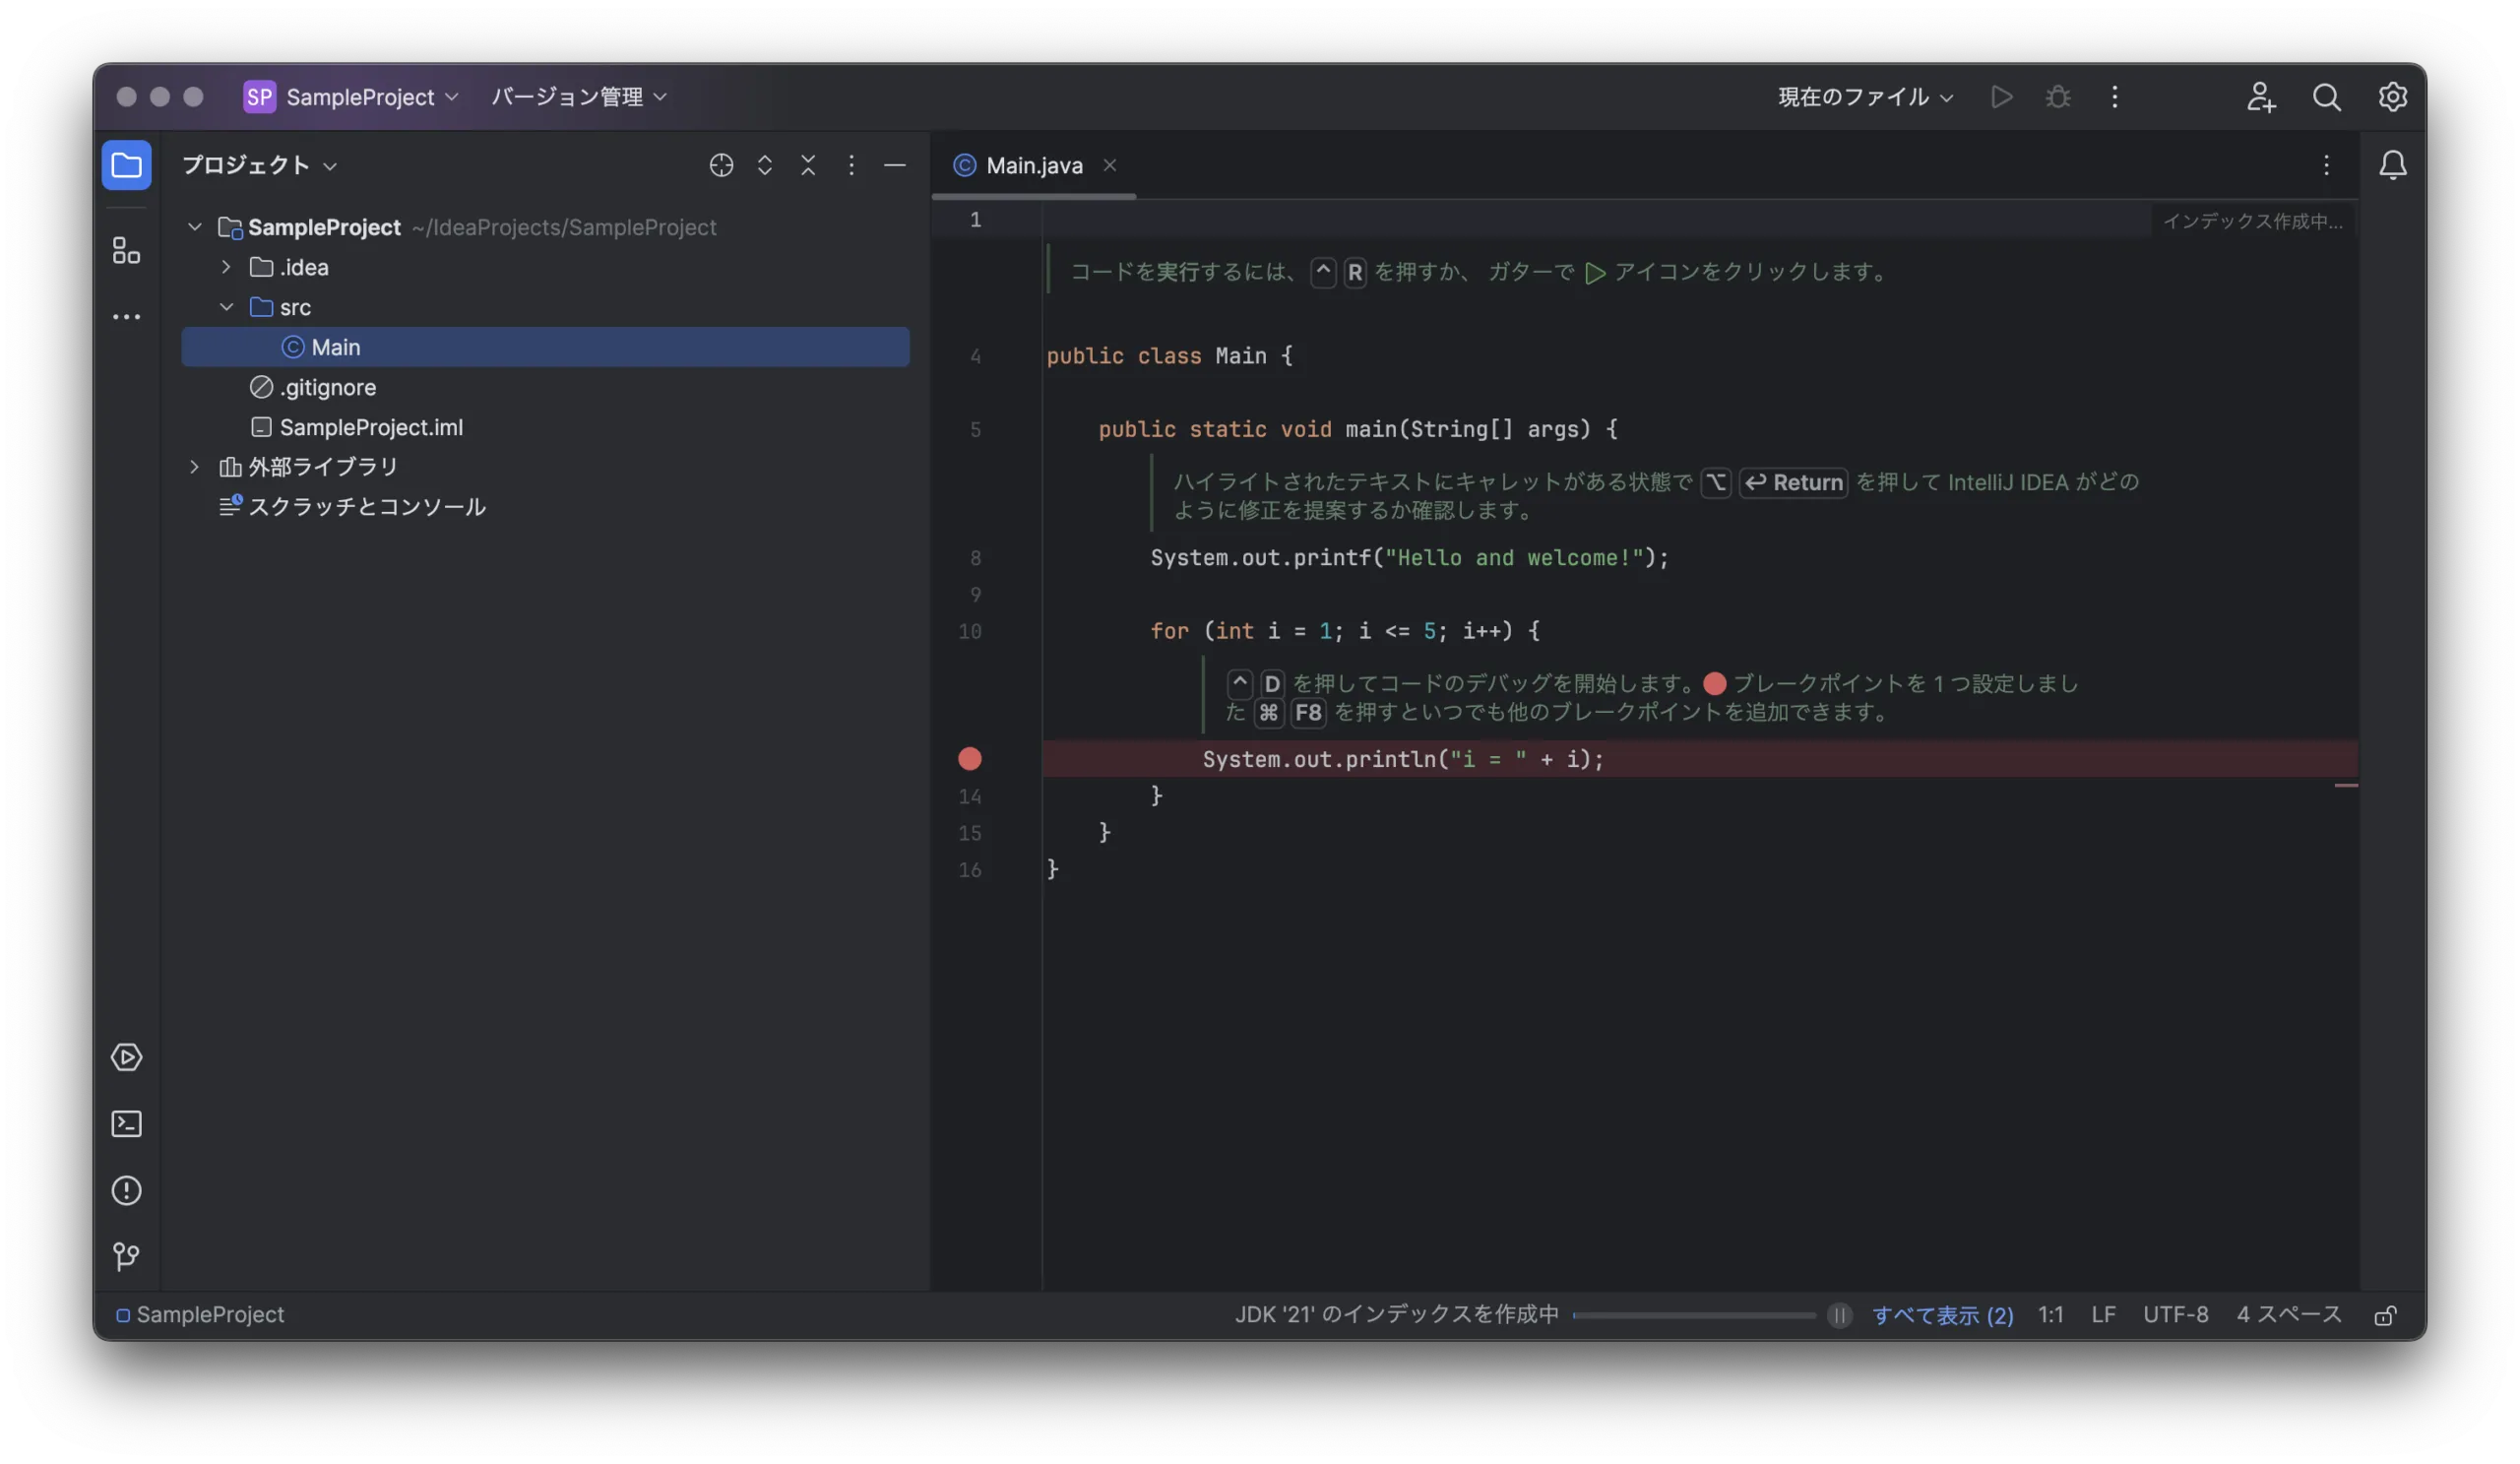This screenshot has height=1464, width=2520.
Task: Click Collapse All in the project panel
Action: pos(808,165)
